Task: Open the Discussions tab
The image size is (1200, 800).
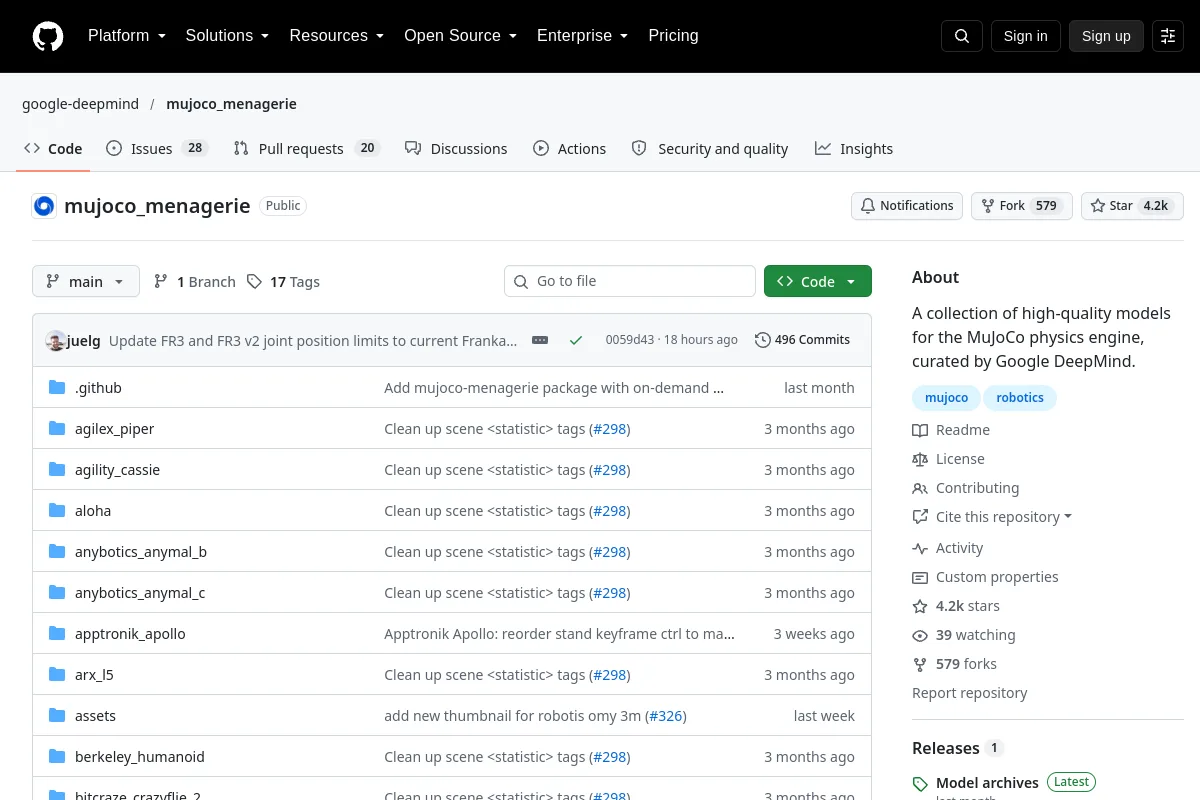Action: coord(456,149)
